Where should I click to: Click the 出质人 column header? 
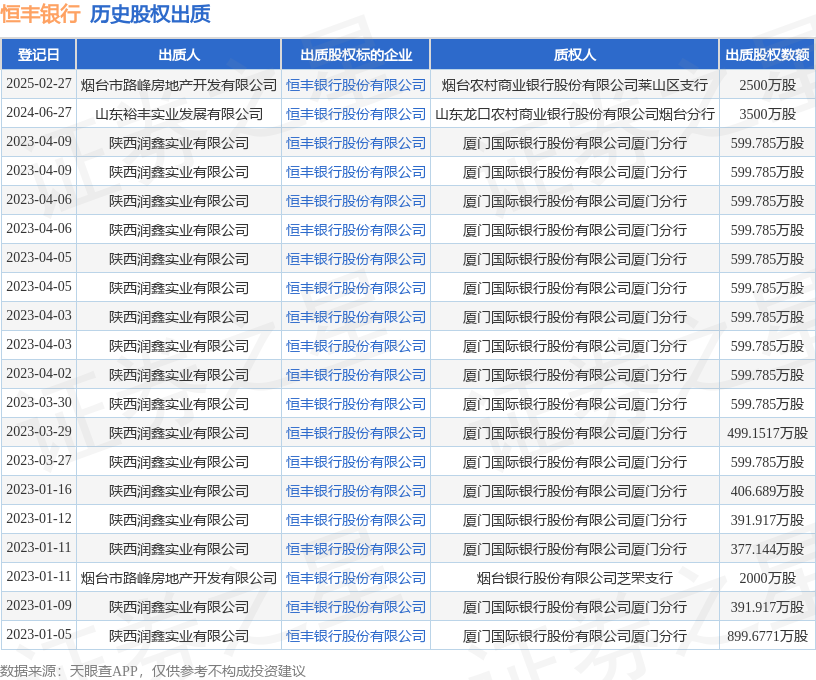click(x=178, y=55)
